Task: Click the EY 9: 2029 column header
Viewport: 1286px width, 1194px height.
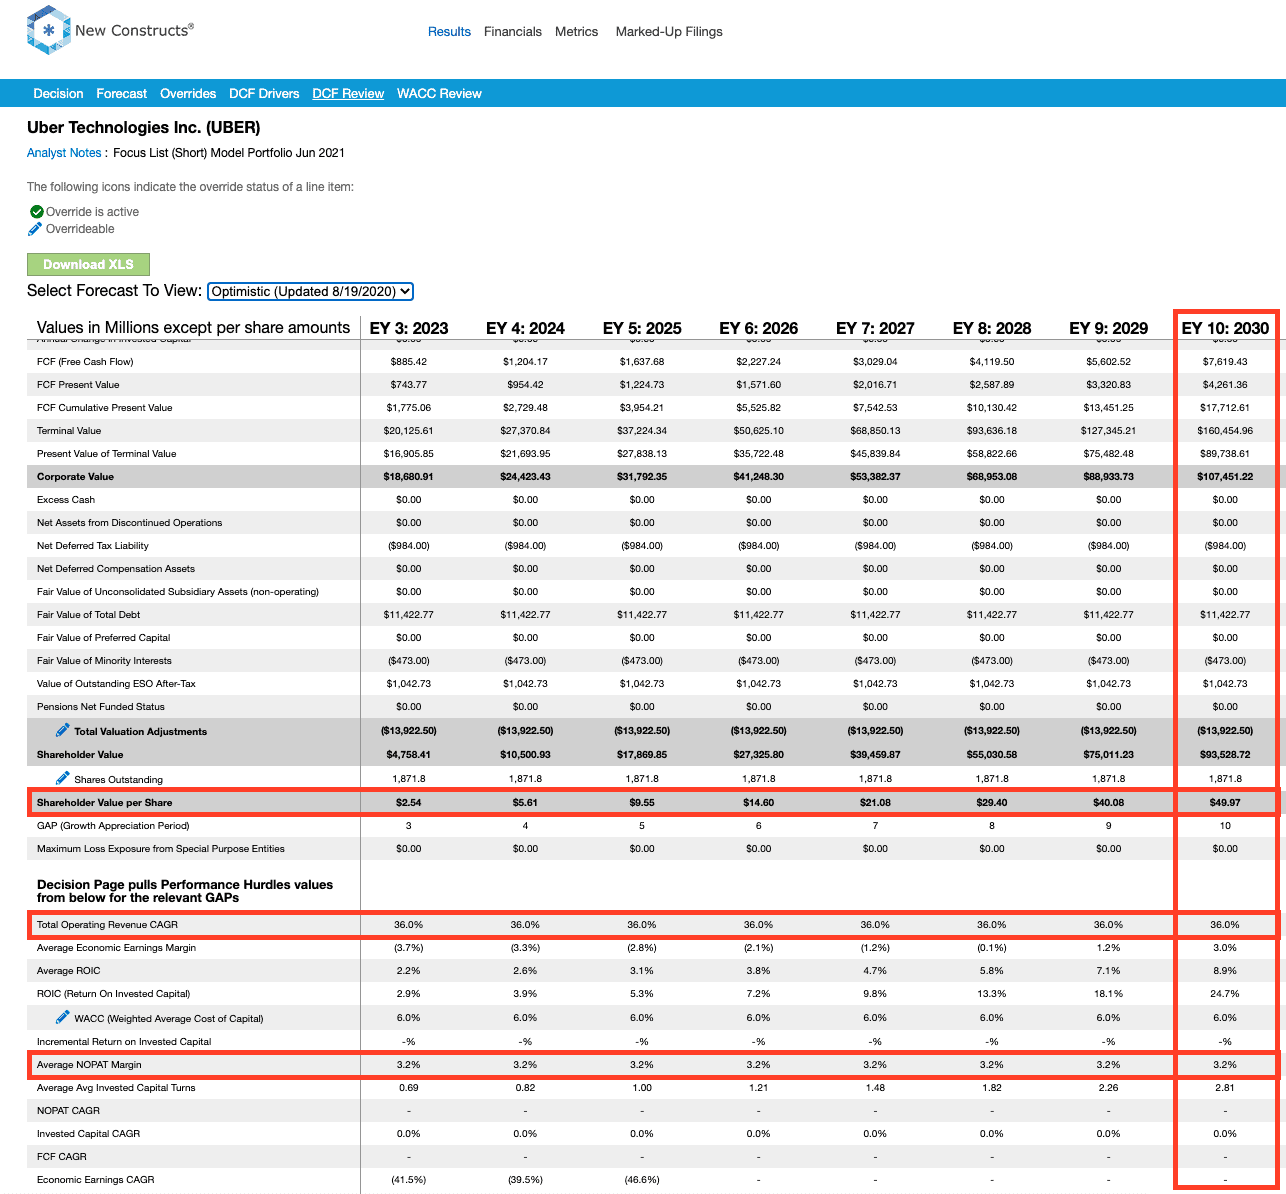Action: (x=1109, y=328)
